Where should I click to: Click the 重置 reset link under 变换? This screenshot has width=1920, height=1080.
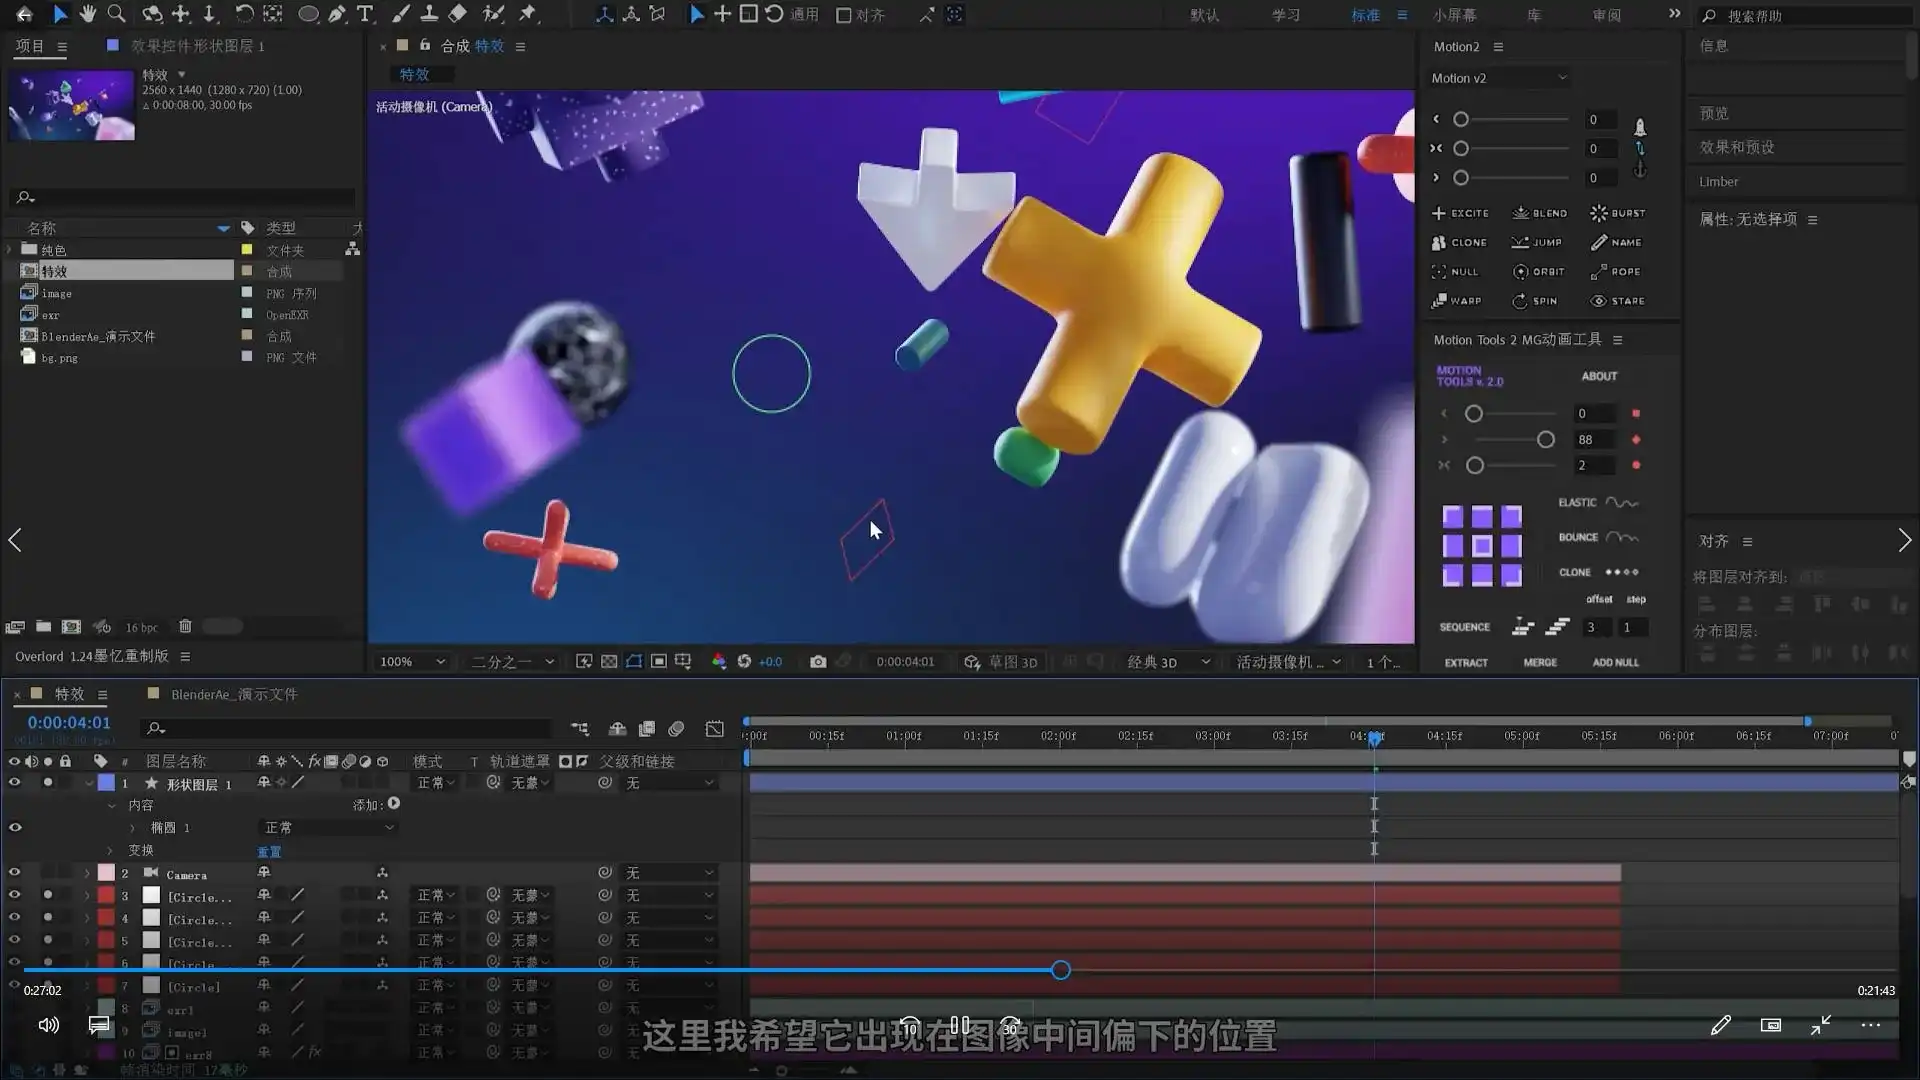270,851
